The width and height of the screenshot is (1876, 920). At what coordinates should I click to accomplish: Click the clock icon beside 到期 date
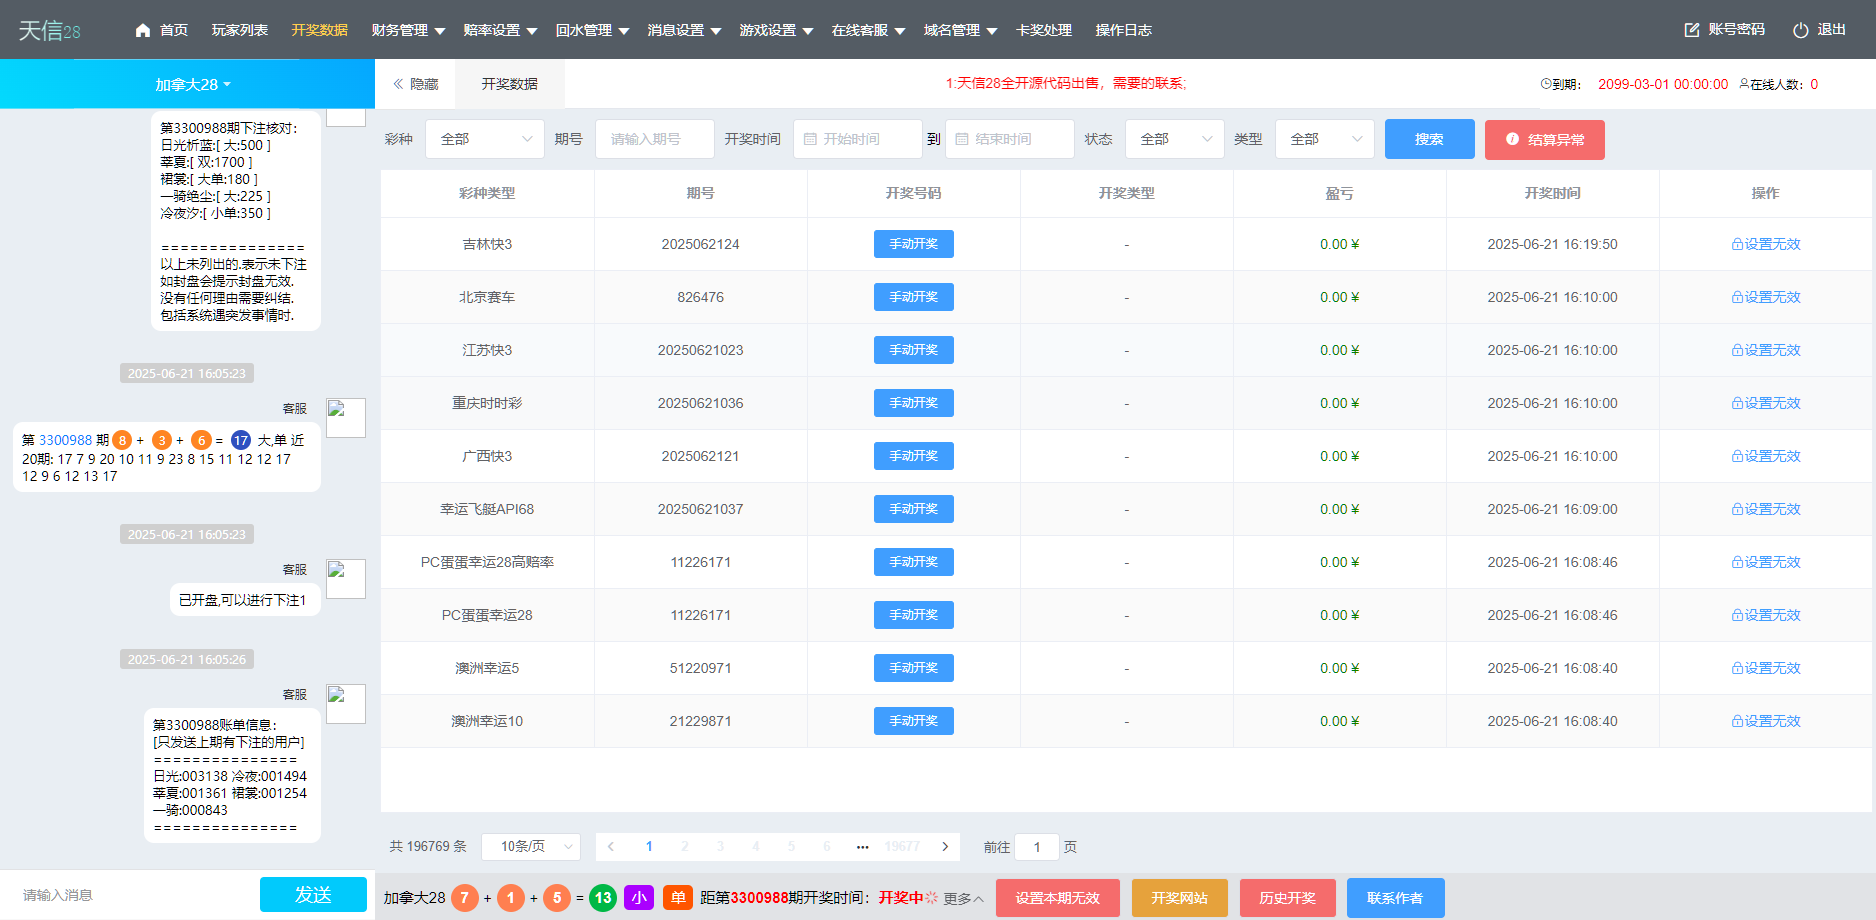[1544, 84]
